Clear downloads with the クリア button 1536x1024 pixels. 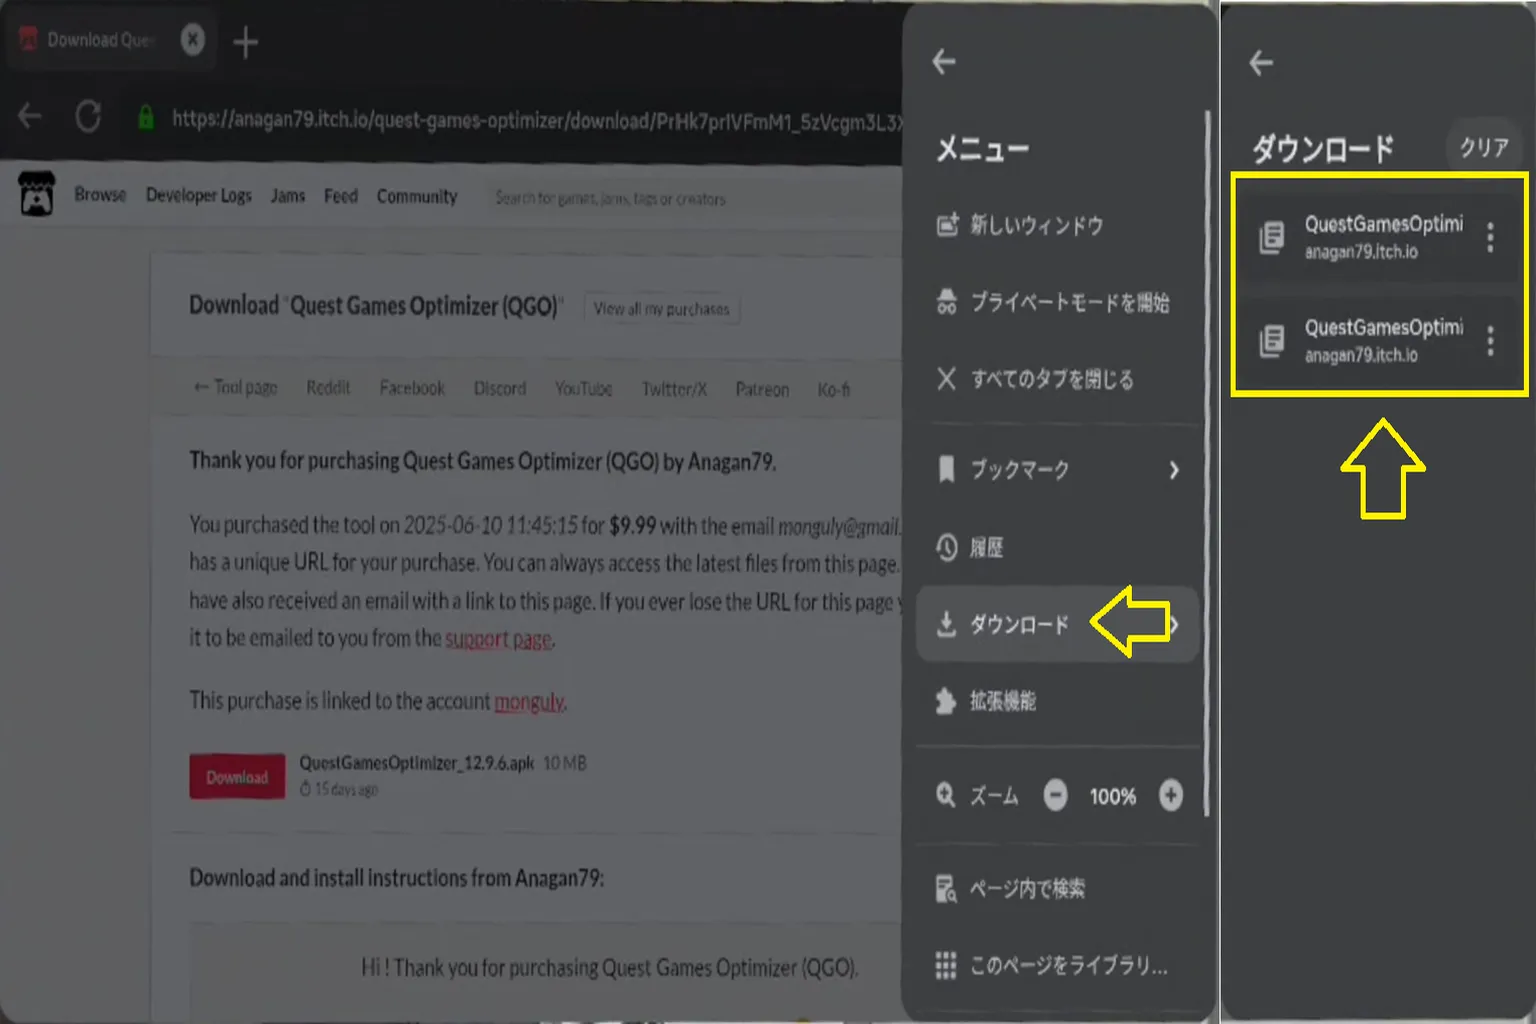pyautogui.click(x=1483, y=147)
